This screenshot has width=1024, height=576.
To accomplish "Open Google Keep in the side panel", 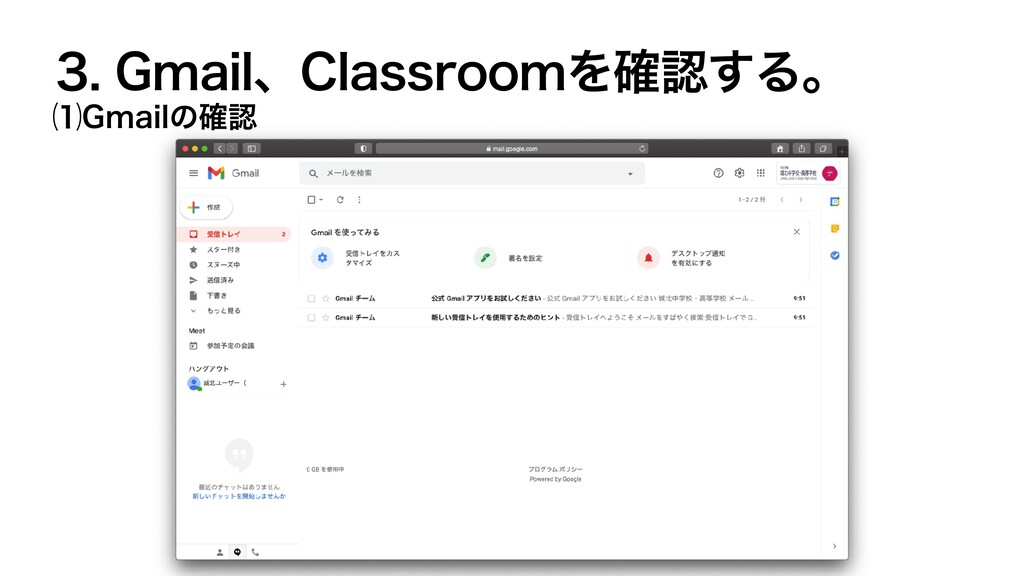I will [835, 229].
